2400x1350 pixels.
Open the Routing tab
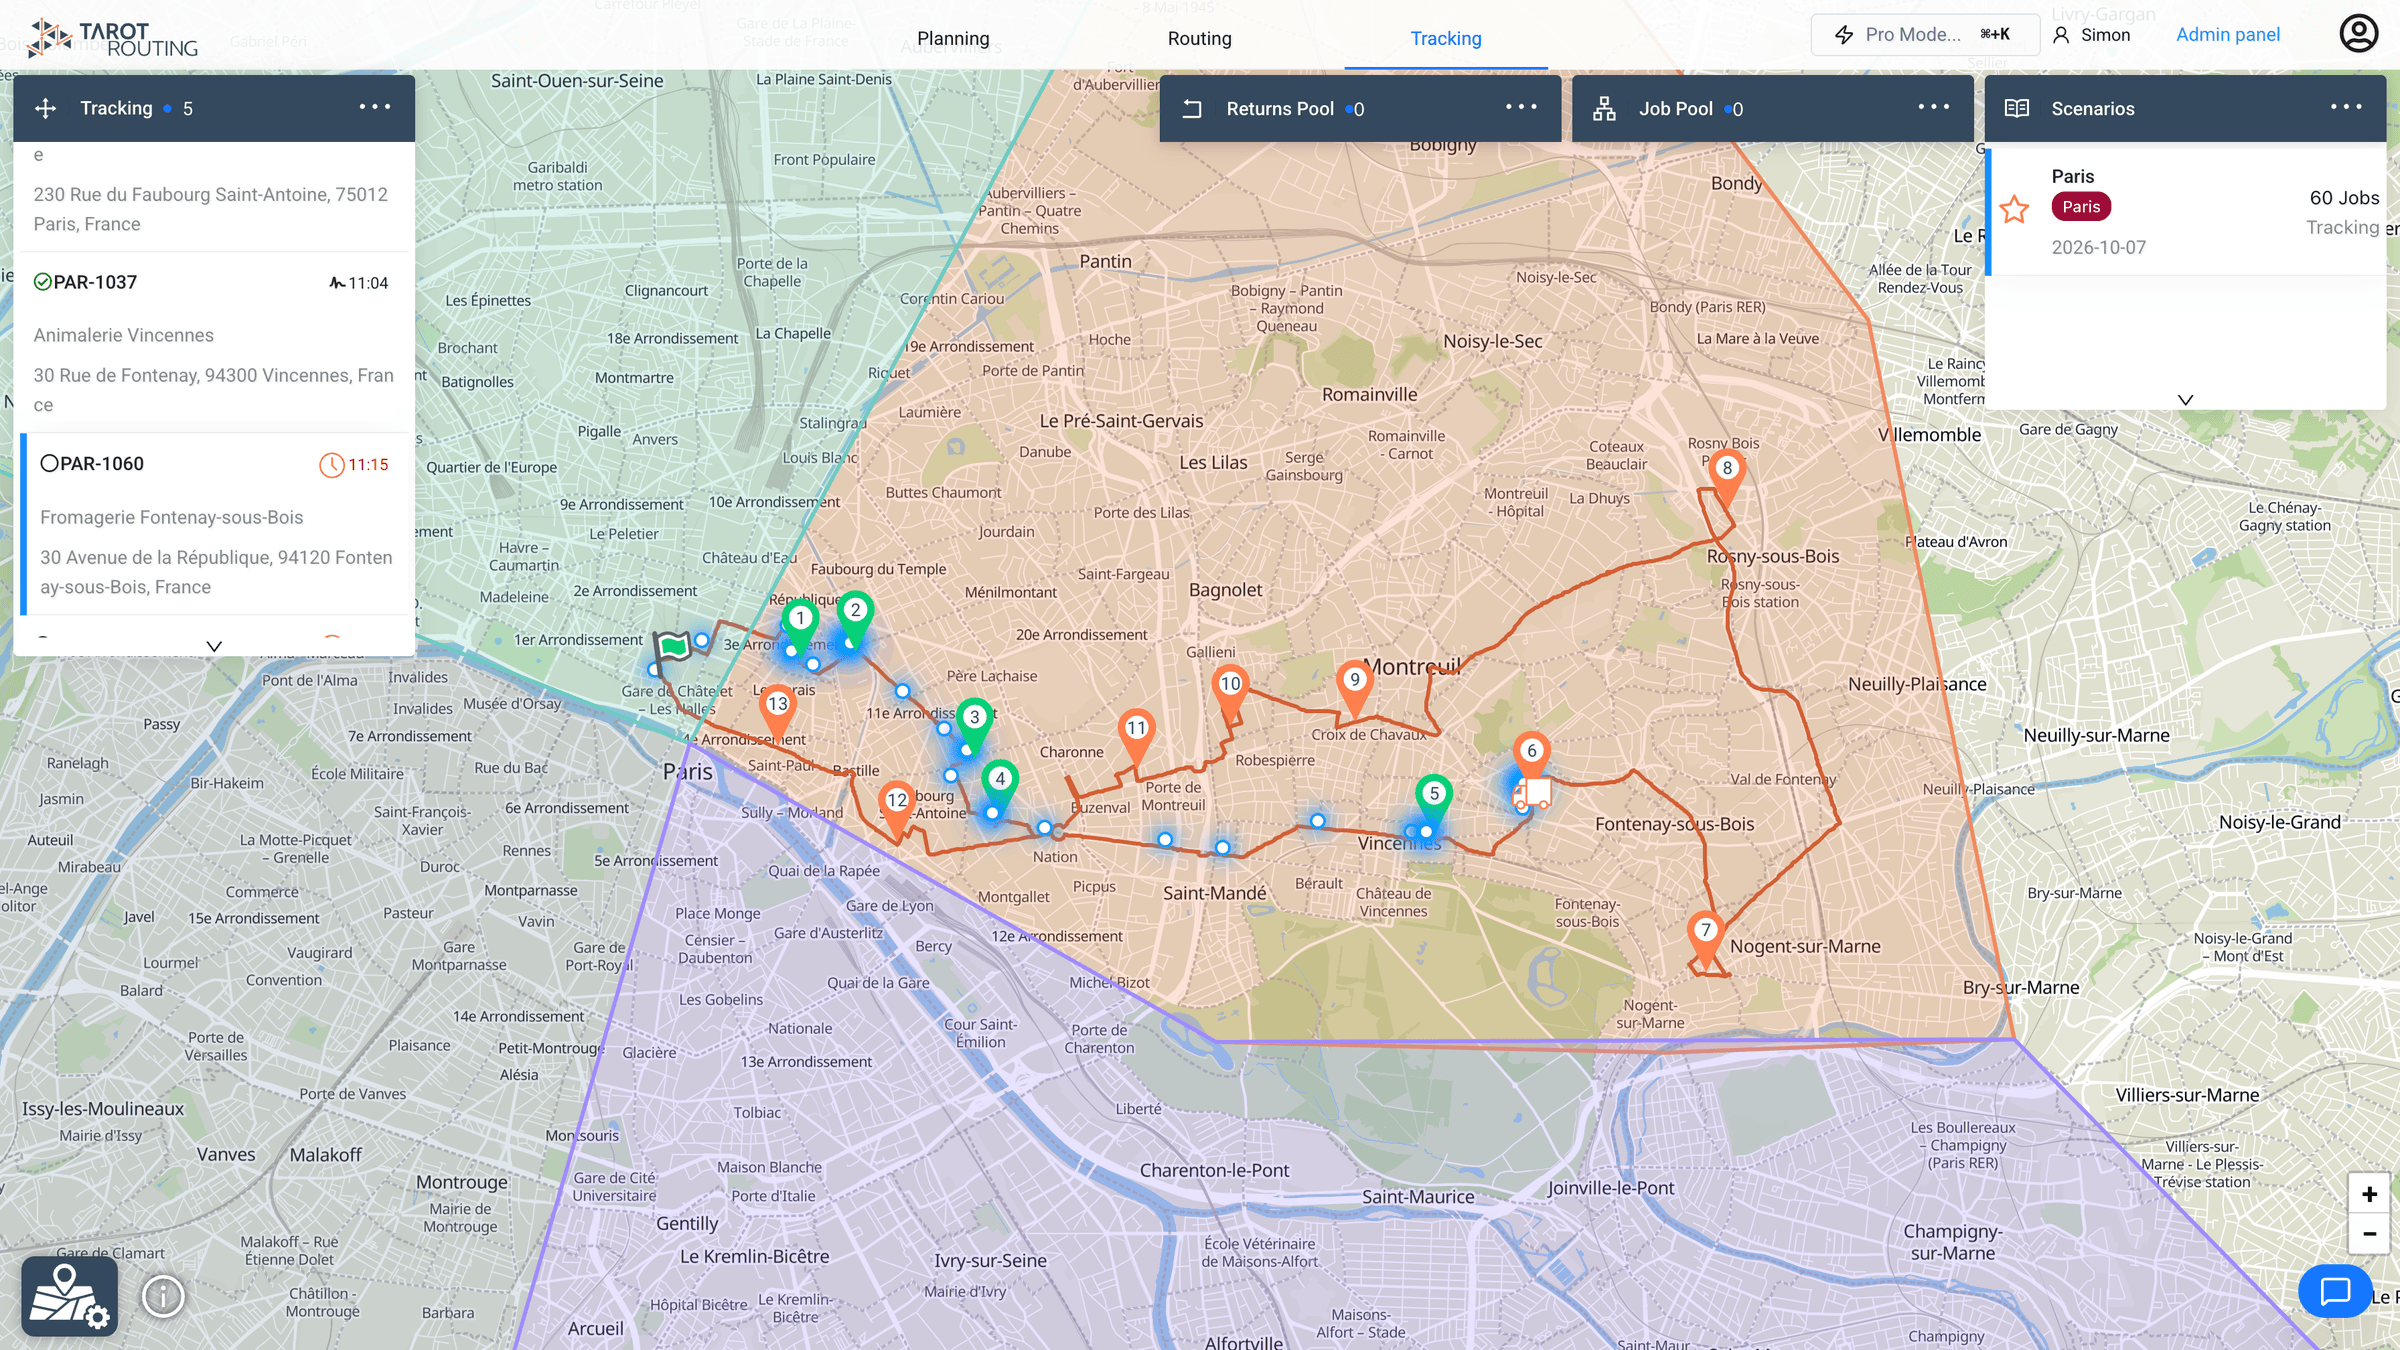(1199, 38)
